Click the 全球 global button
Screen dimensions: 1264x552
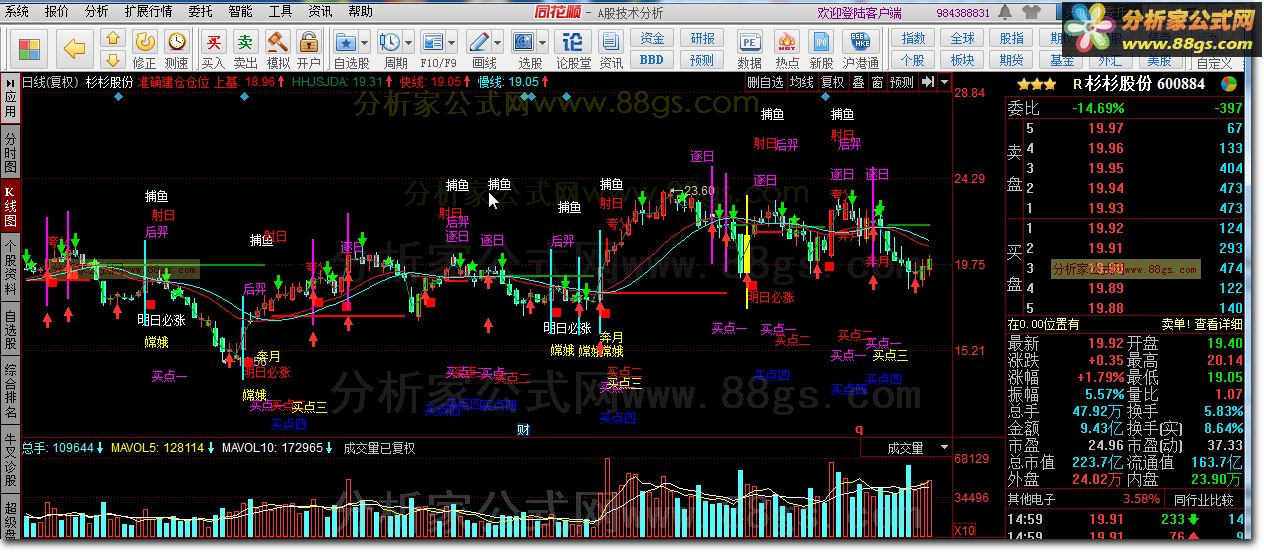pyautogui.click(x=962, y=39)
